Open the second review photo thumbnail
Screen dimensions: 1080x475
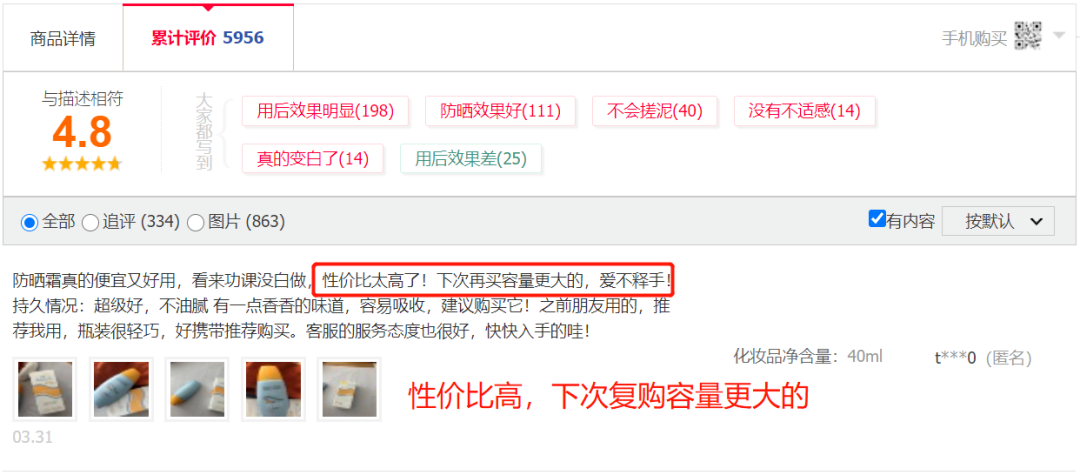(x=121, y=389)
